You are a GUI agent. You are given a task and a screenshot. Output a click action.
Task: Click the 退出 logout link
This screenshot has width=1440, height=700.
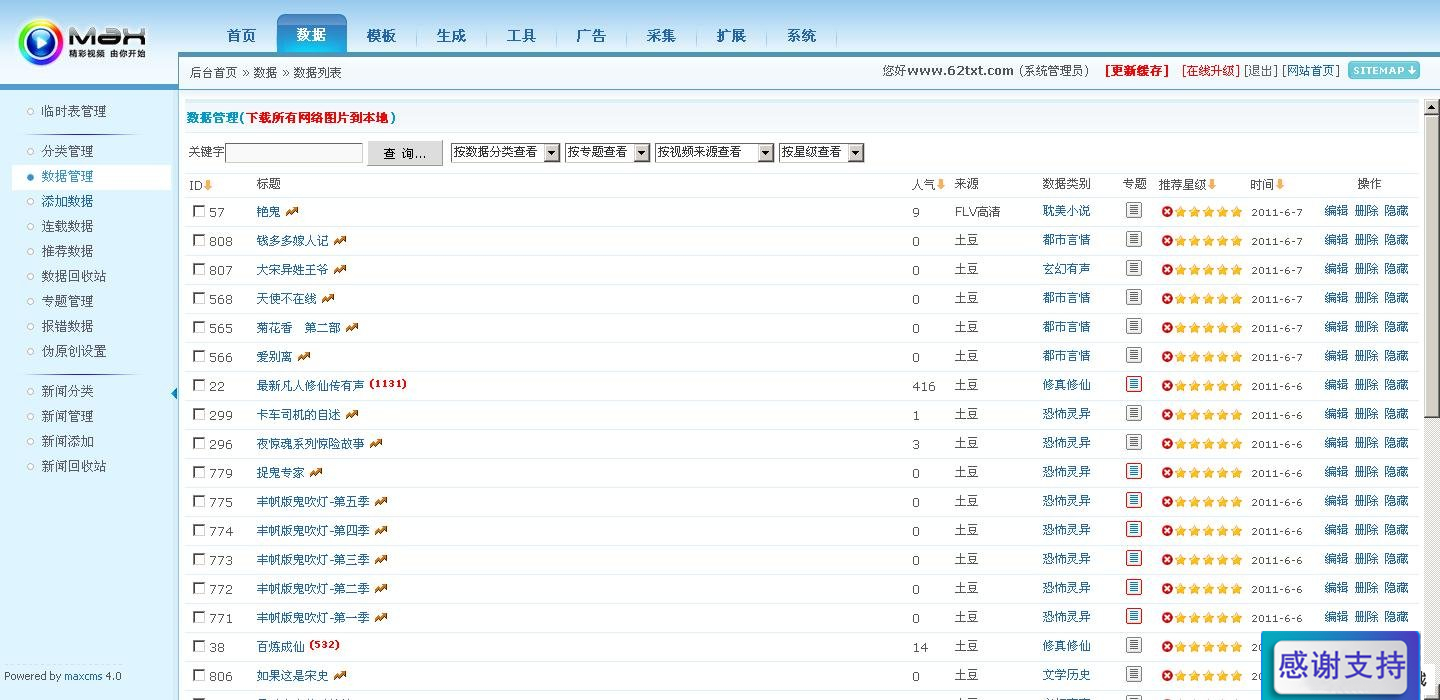[1260, 71]
